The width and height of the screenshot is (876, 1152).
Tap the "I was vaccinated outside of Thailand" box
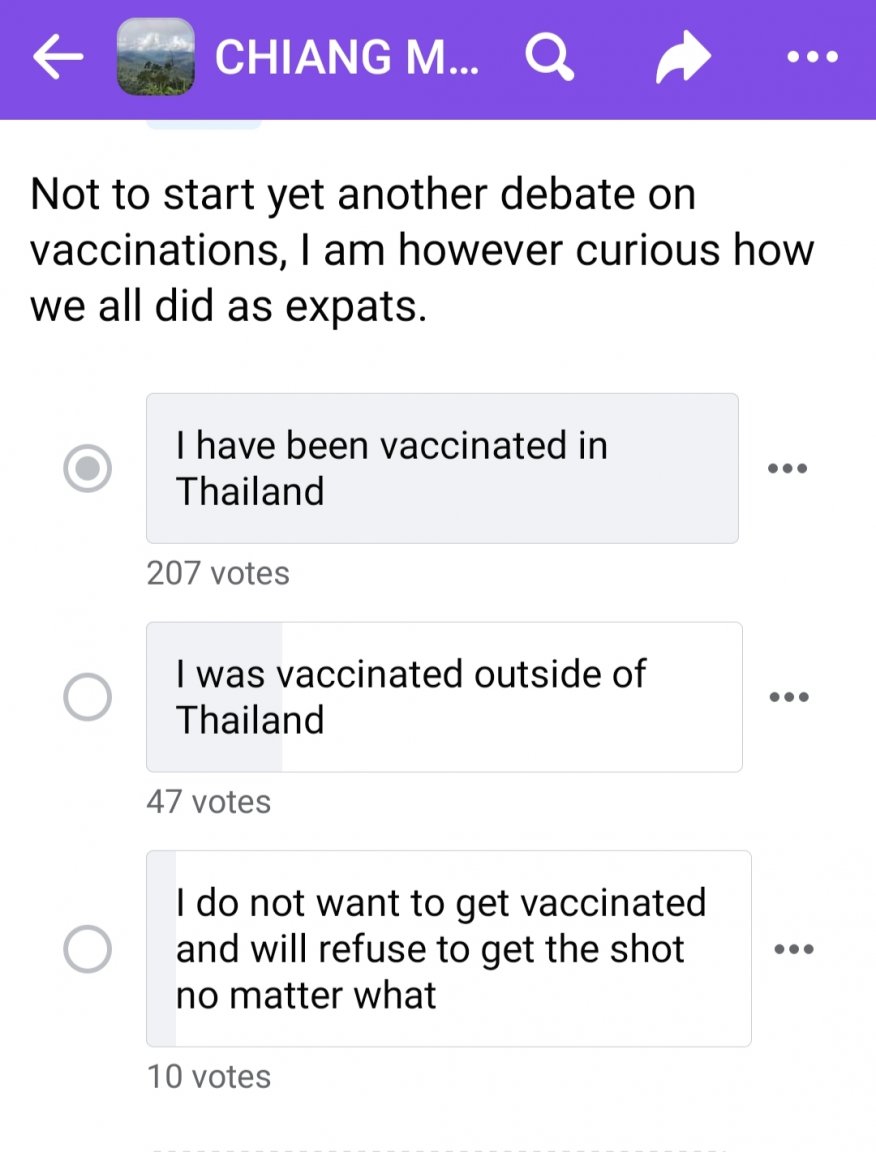[444, 696]
